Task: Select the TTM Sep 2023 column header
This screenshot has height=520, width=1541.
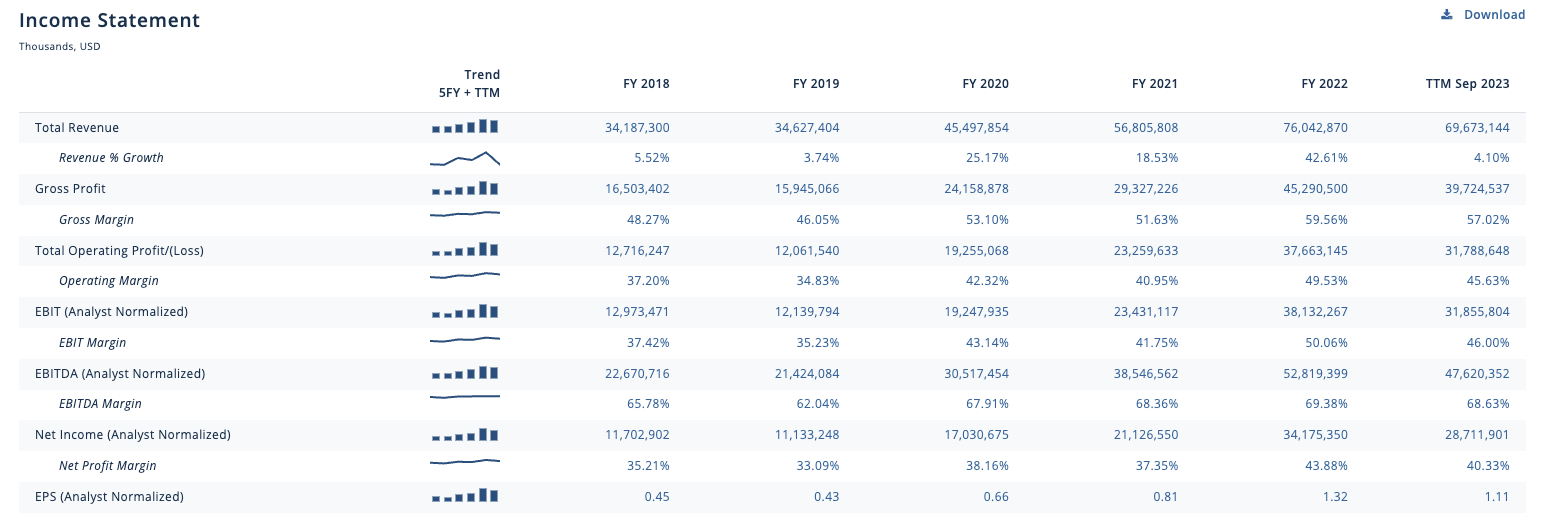Action: [x=1467, y=84]
